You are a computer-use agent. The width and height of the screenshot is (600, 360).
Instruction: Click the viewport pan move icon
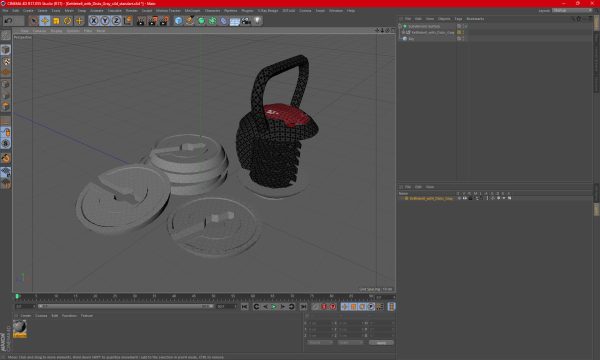377,30
